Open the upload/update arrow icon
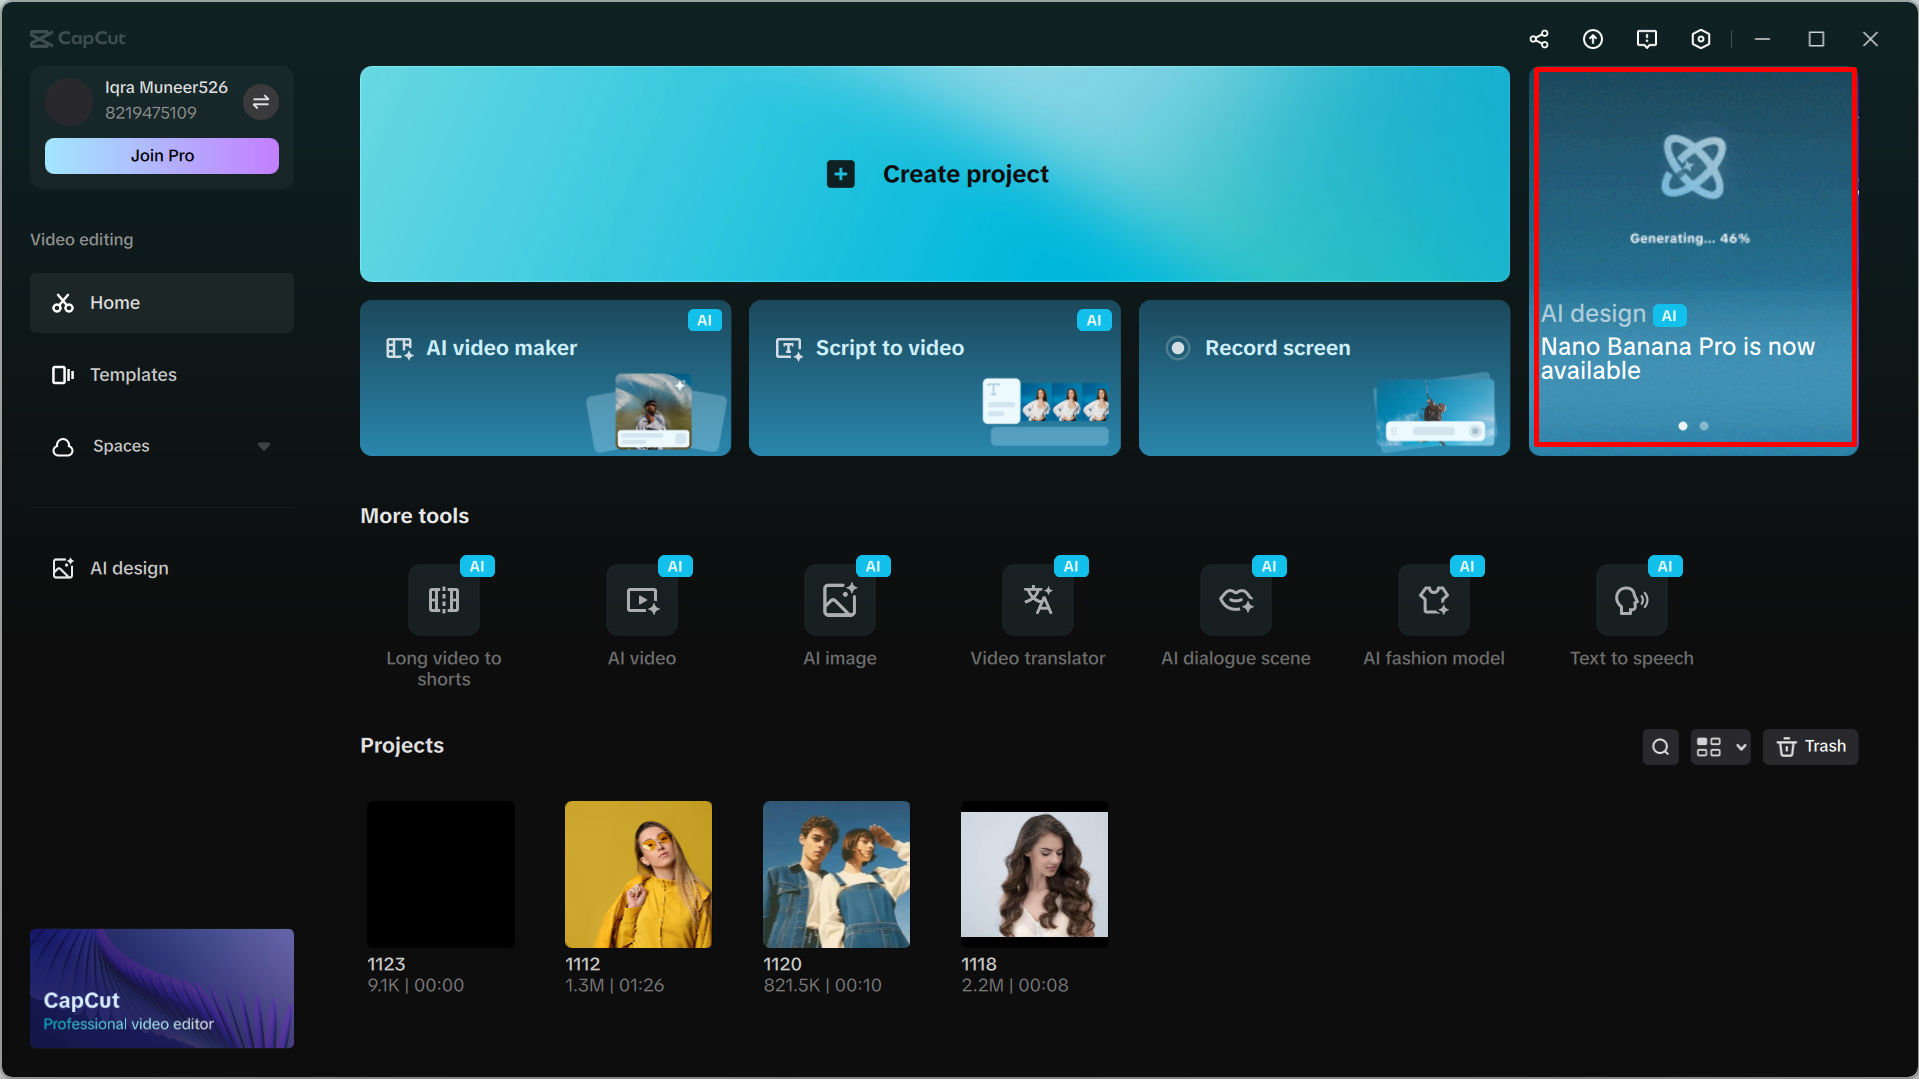Screen dimensions: 1919x1079 click(x=1593, y=39)
